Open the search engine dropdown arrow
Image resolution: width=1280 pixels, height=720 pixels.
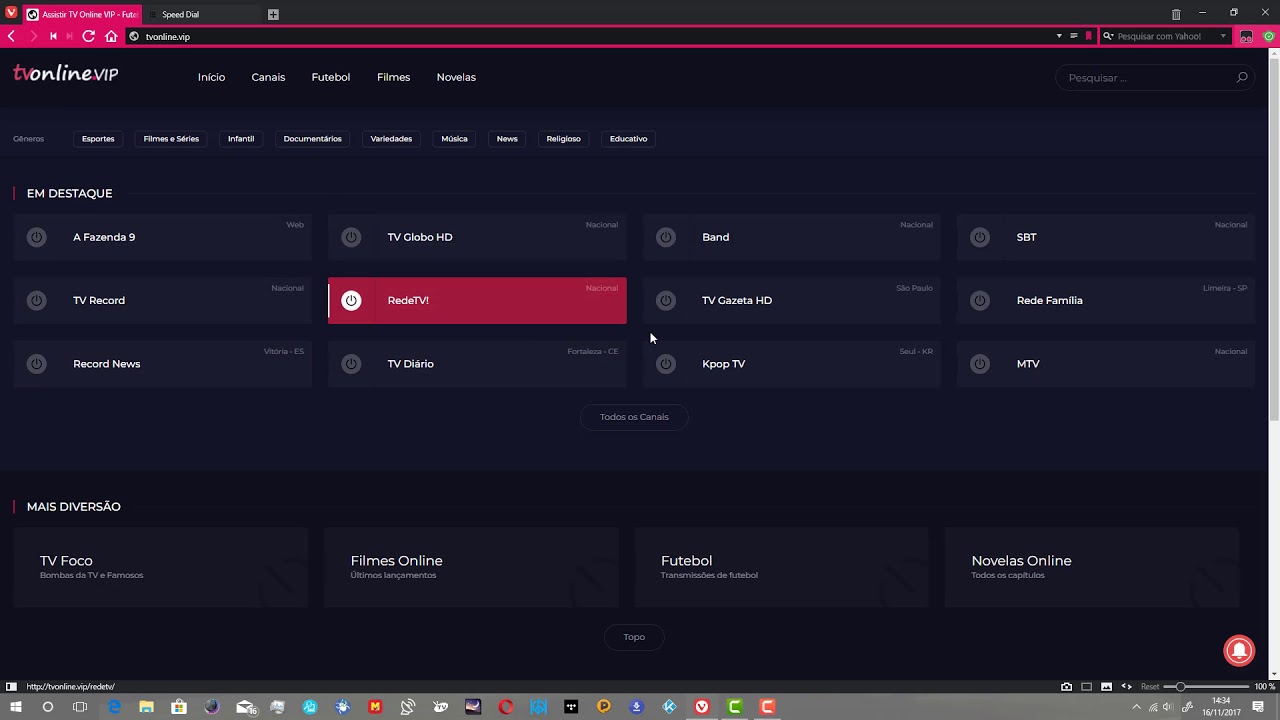(1222, 36)
